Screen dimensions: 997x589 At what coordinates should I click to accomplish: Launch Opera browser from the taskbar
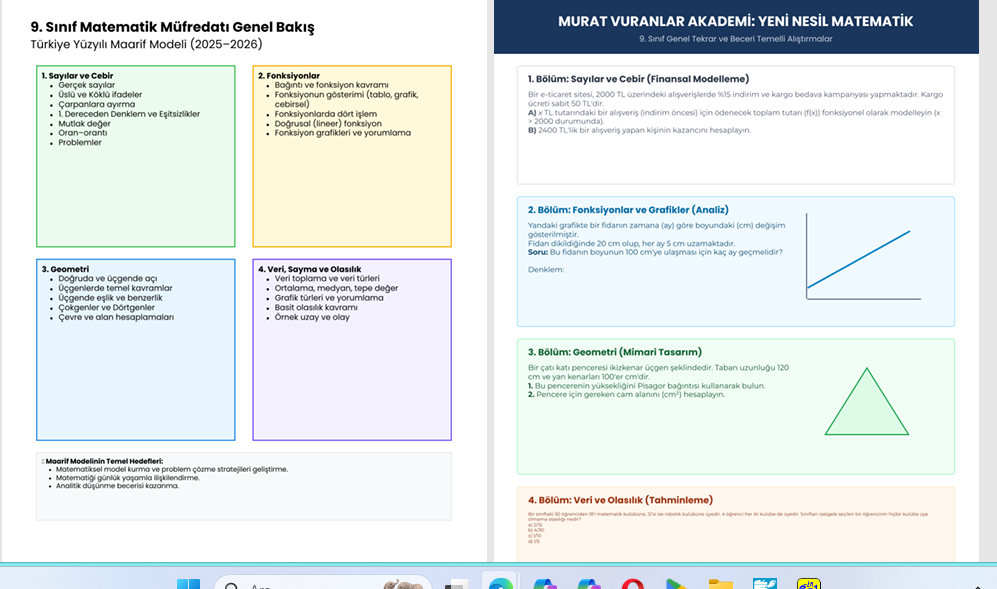[x=631, y=584]
